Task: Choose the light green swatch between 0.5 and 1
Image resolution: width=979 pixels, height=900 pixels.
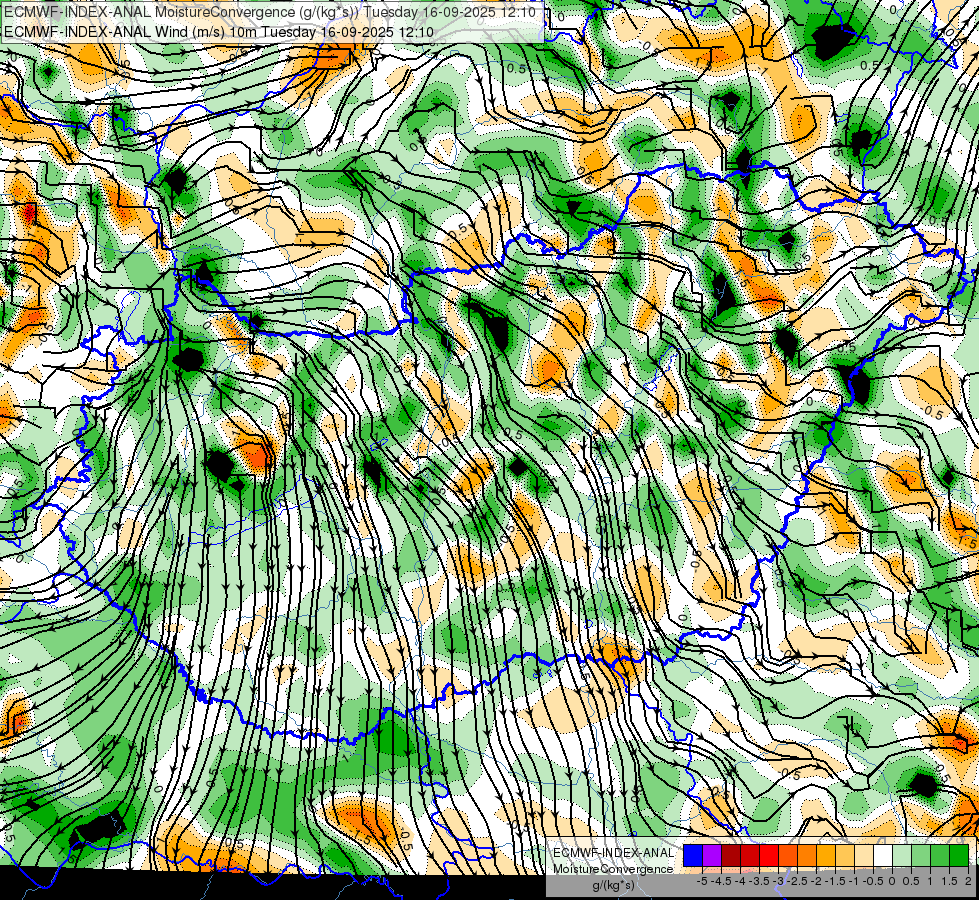Action: click(921, 856)
